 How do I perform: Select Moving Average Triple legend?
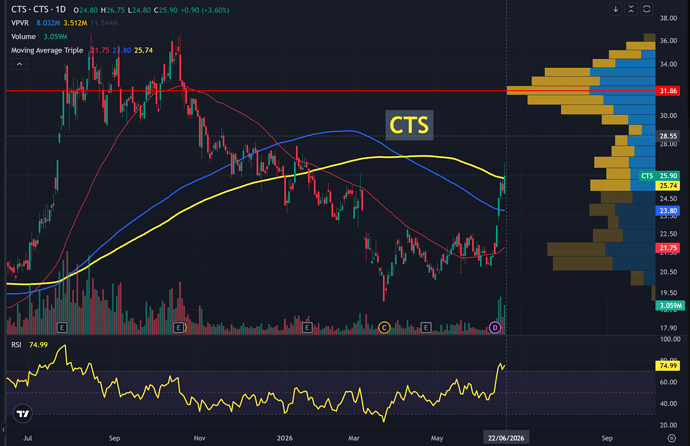pyautogui.click(x=47, y=50)
